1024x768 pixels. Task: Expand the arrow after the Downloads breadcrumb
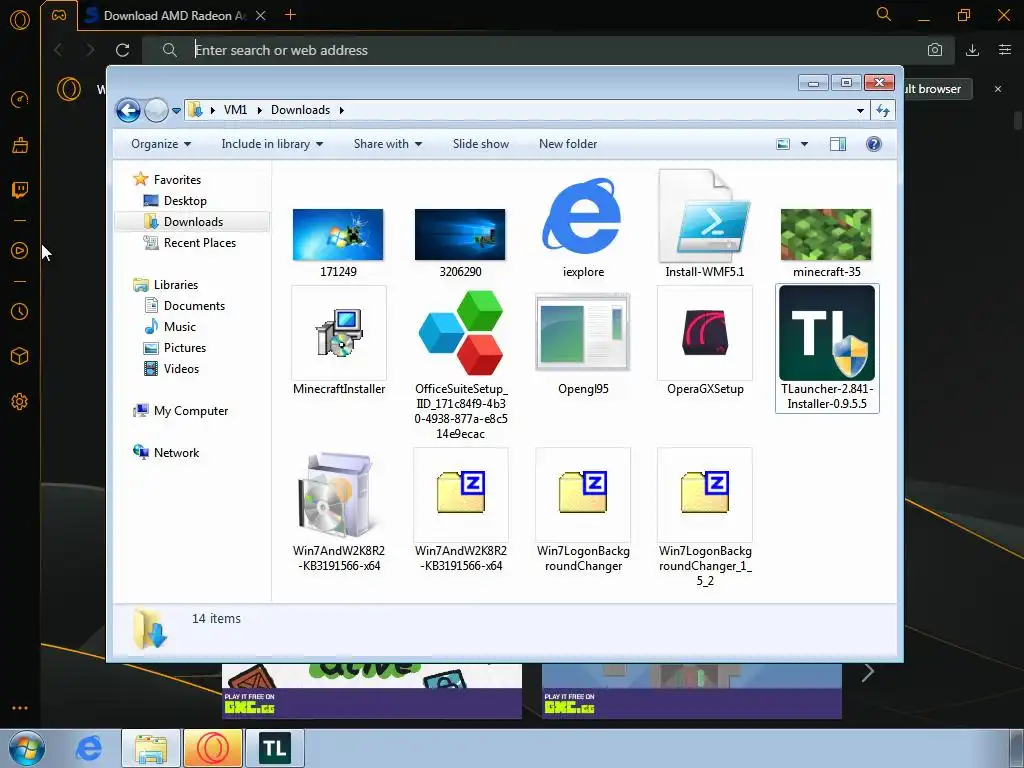(x=342, y=110)
